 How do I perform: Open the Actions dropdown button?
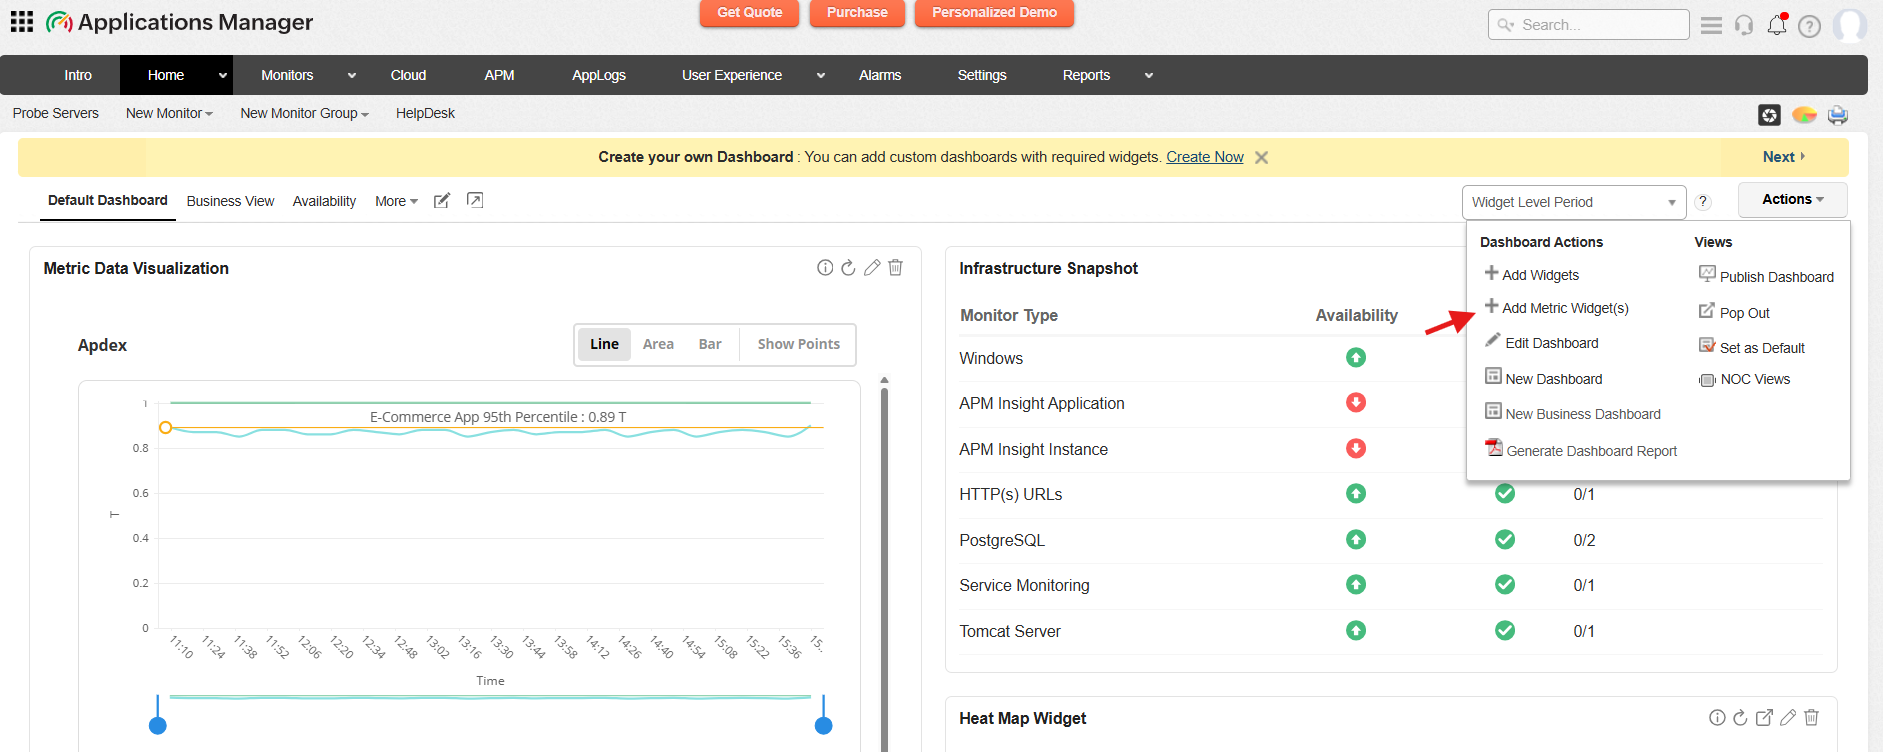1792,199
